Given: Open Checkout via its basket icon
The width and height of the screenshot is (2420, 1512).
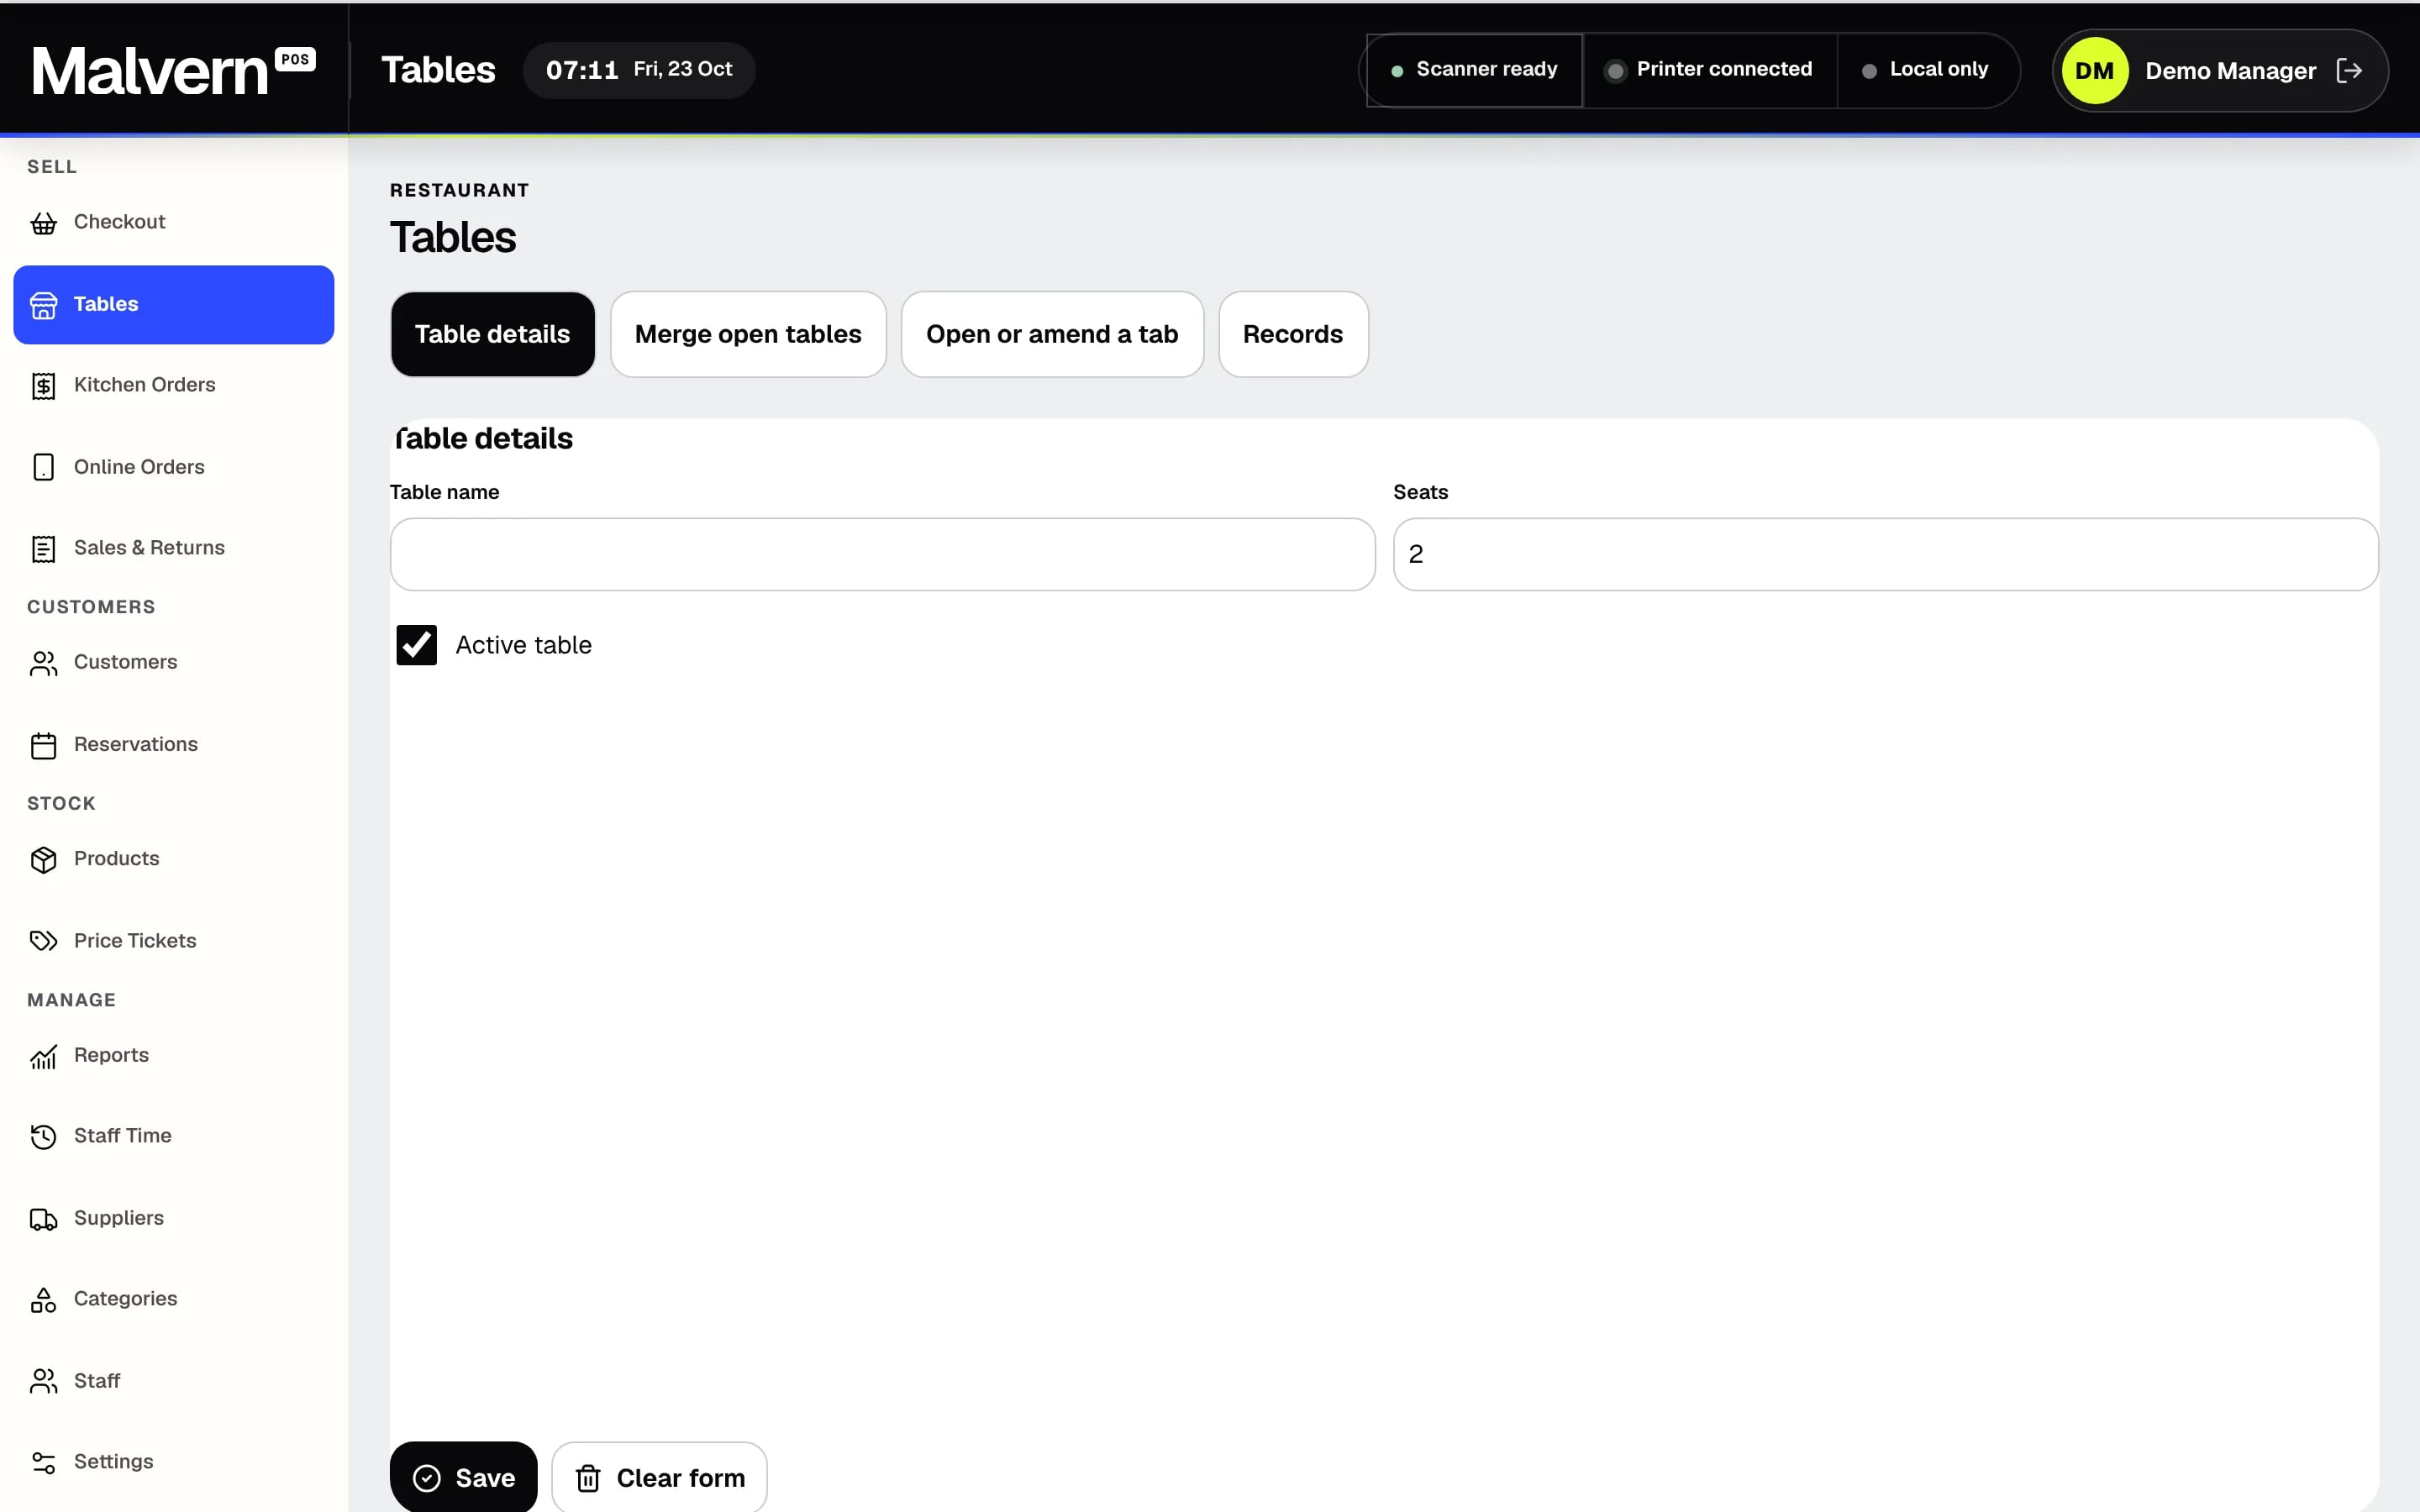Looking at the screenshot, I should pyautogui.click(x=43, y=223).
